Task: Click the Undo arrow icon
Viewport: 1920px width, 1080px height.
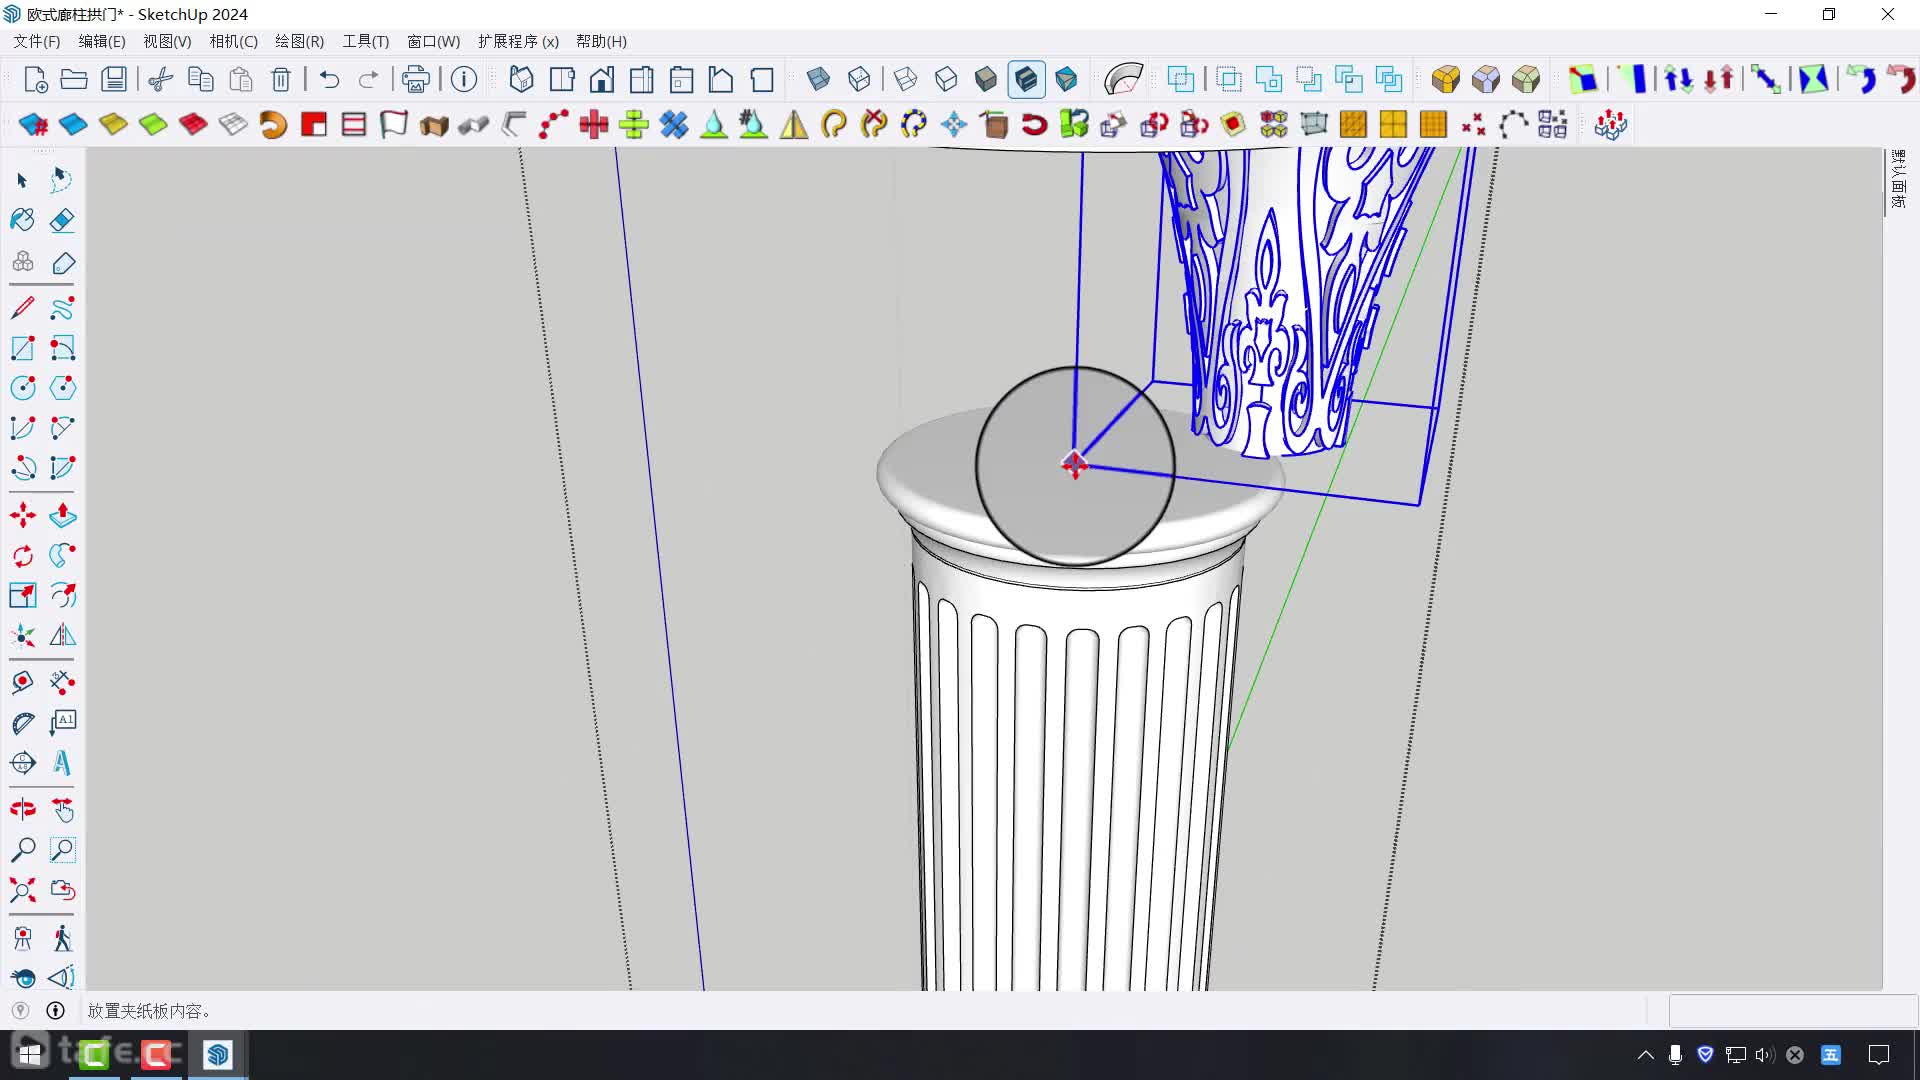Action: pyautogui.click(x=329, y=79)
